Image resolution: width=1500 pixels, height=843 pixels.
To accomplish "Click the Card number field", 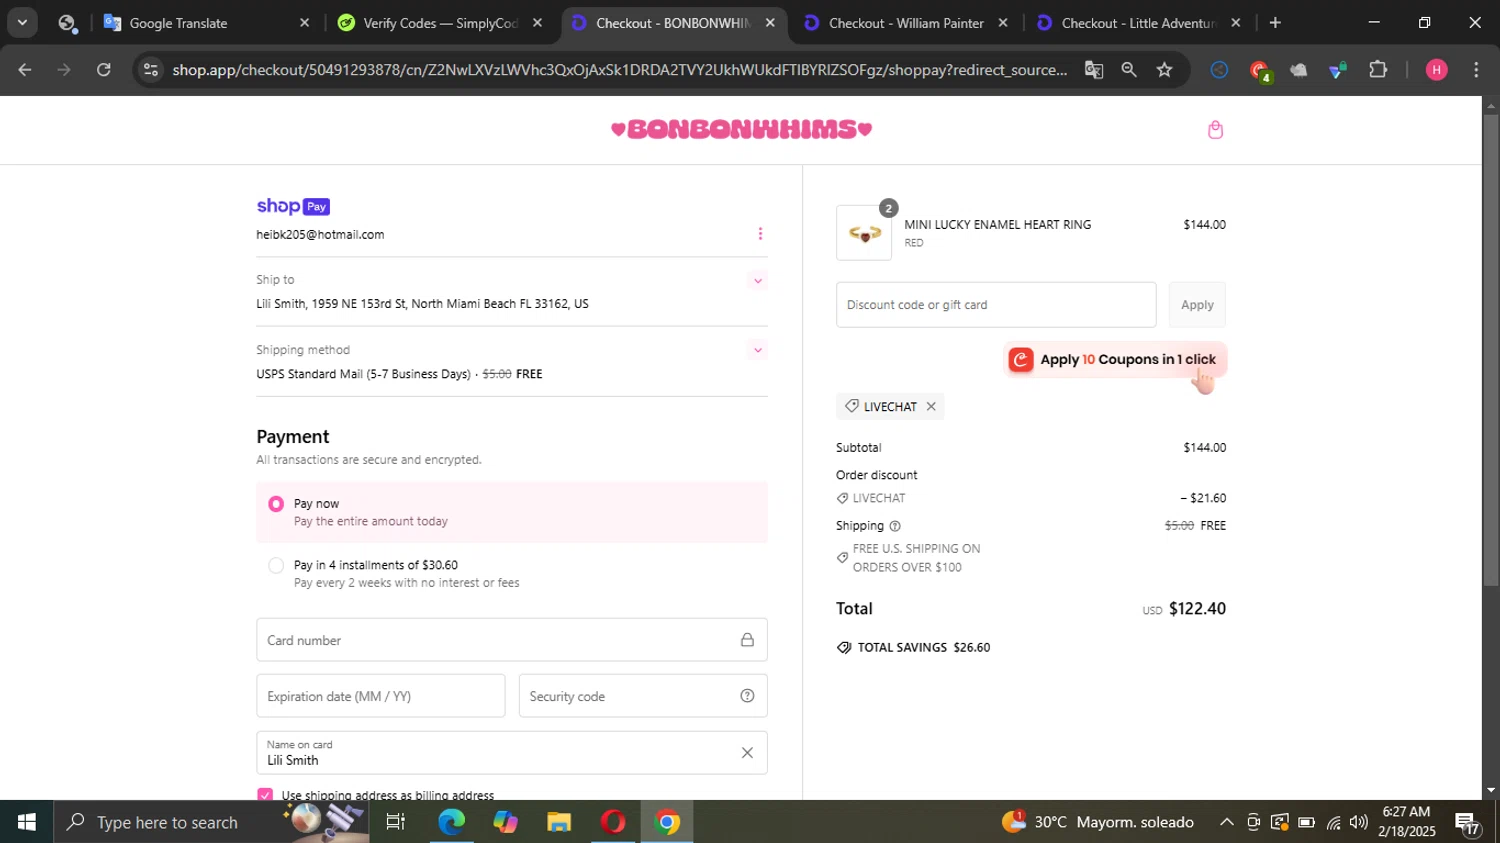I will [x=512, y=640].
